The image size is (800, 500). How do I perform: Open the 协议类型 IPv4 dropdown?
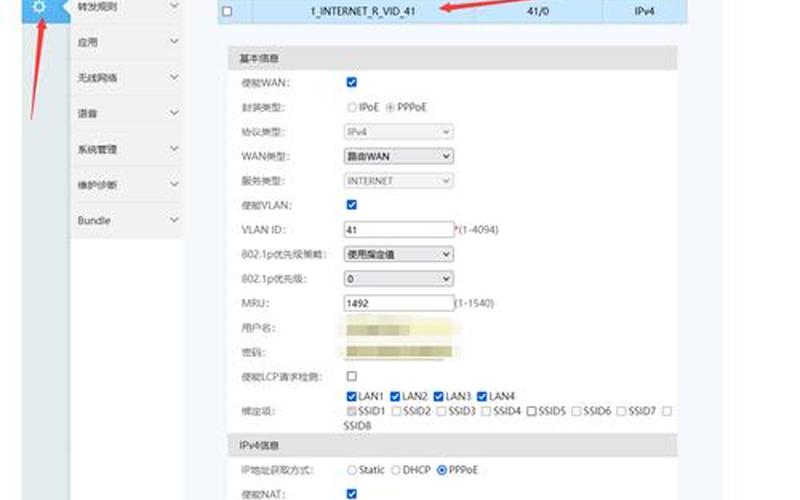398,132
